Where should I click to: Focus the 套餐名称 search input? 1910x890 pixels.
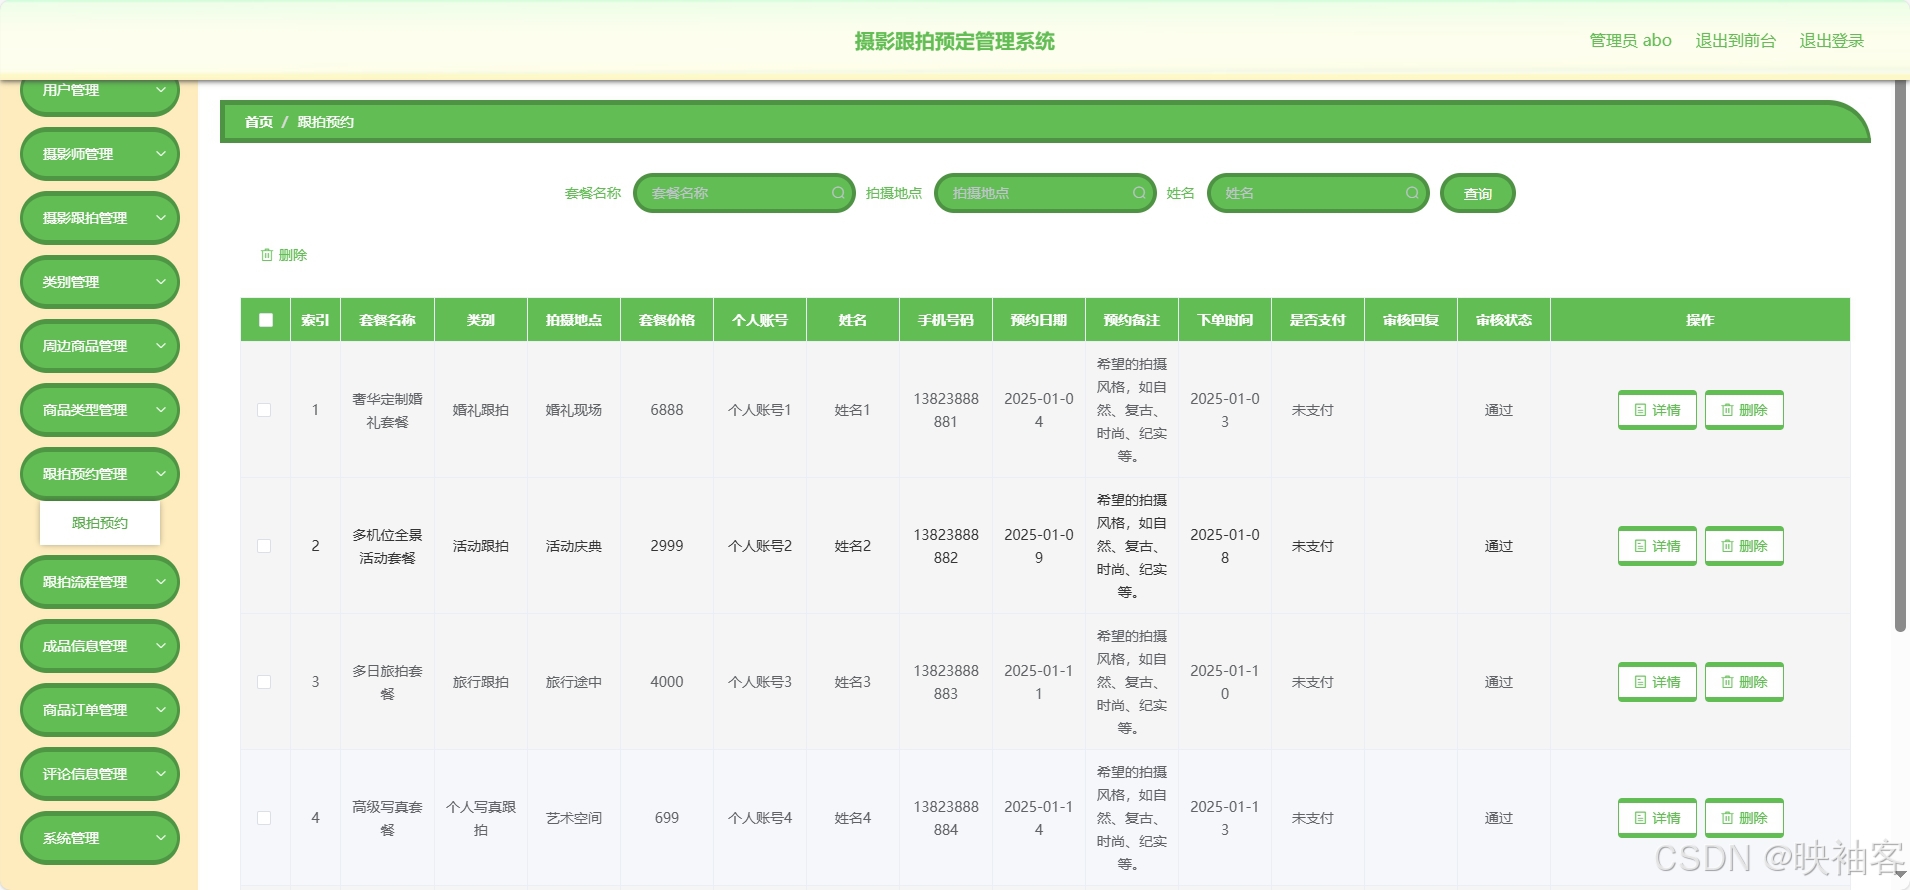(x=744, y=193)
